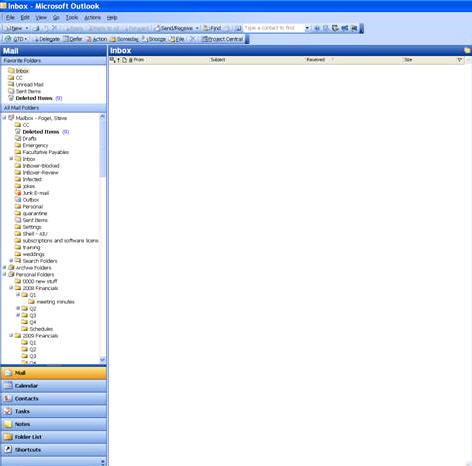Click the Defer button on the GTD toolbar
Image resolution: width=472 pixels, height=466 pixels.
pos(73,39)
